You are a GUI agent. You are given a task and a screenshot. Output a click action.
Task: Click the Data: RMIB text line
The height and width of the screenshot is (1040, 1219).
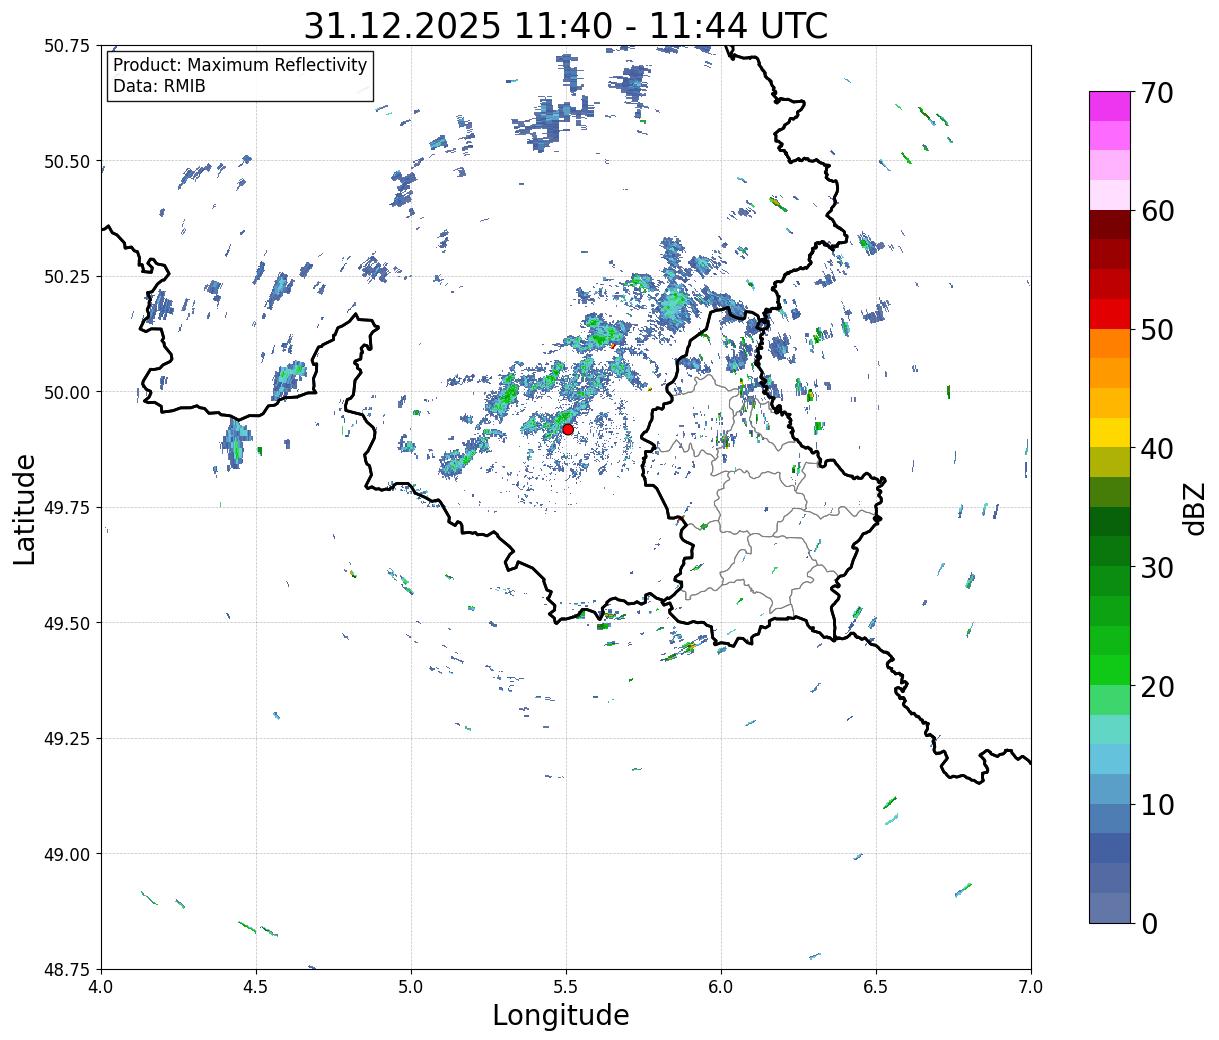pos(159,87)
